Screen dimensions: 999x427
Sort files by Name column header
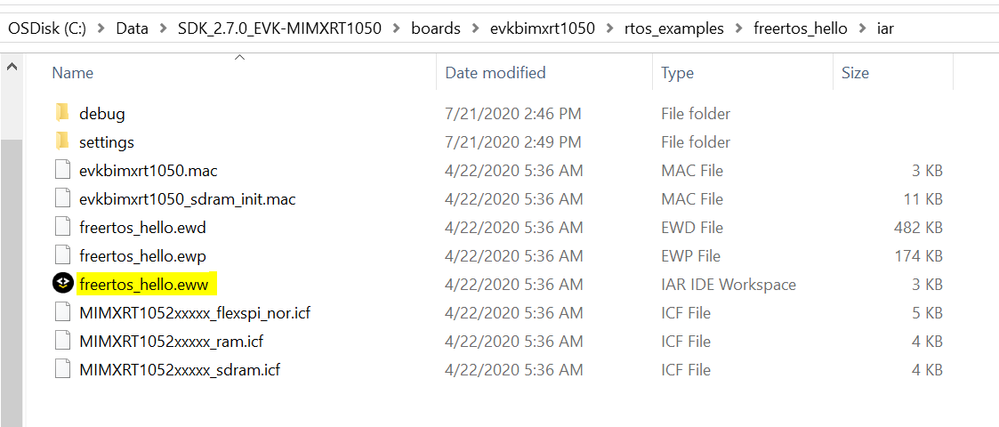[x=72, y=73]
